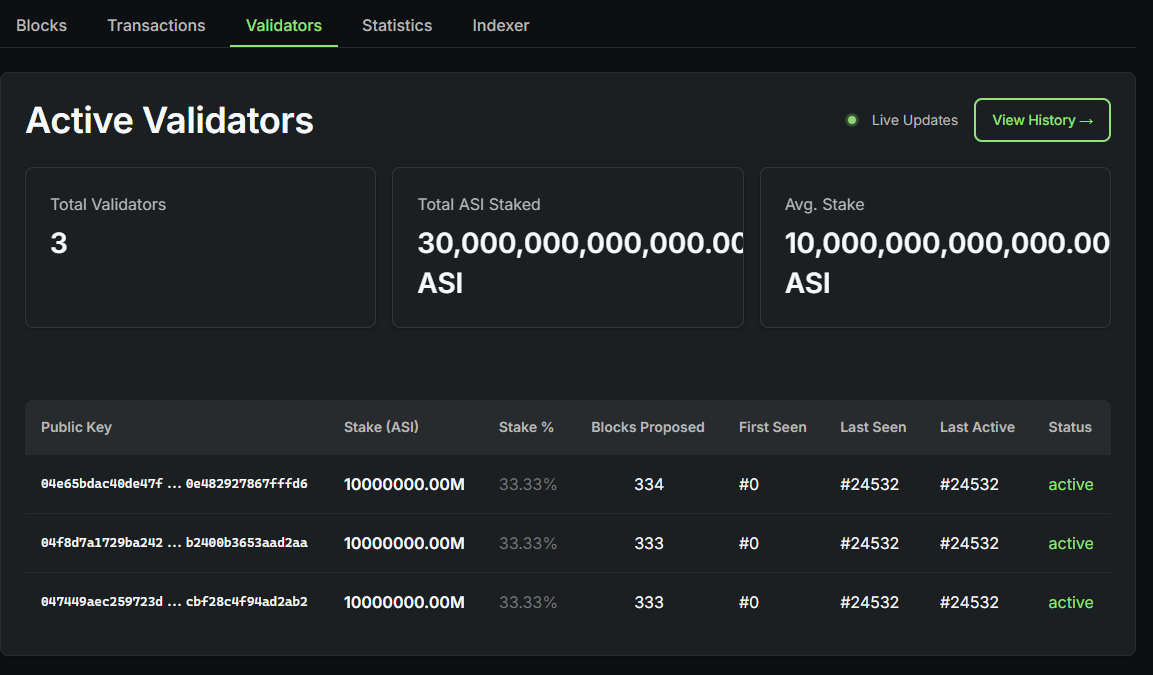The height and width of the screenshot is (675, 1153).
Task: Select validator public key starting 04f8d7a1729ba242
Action: coord(172,543)
